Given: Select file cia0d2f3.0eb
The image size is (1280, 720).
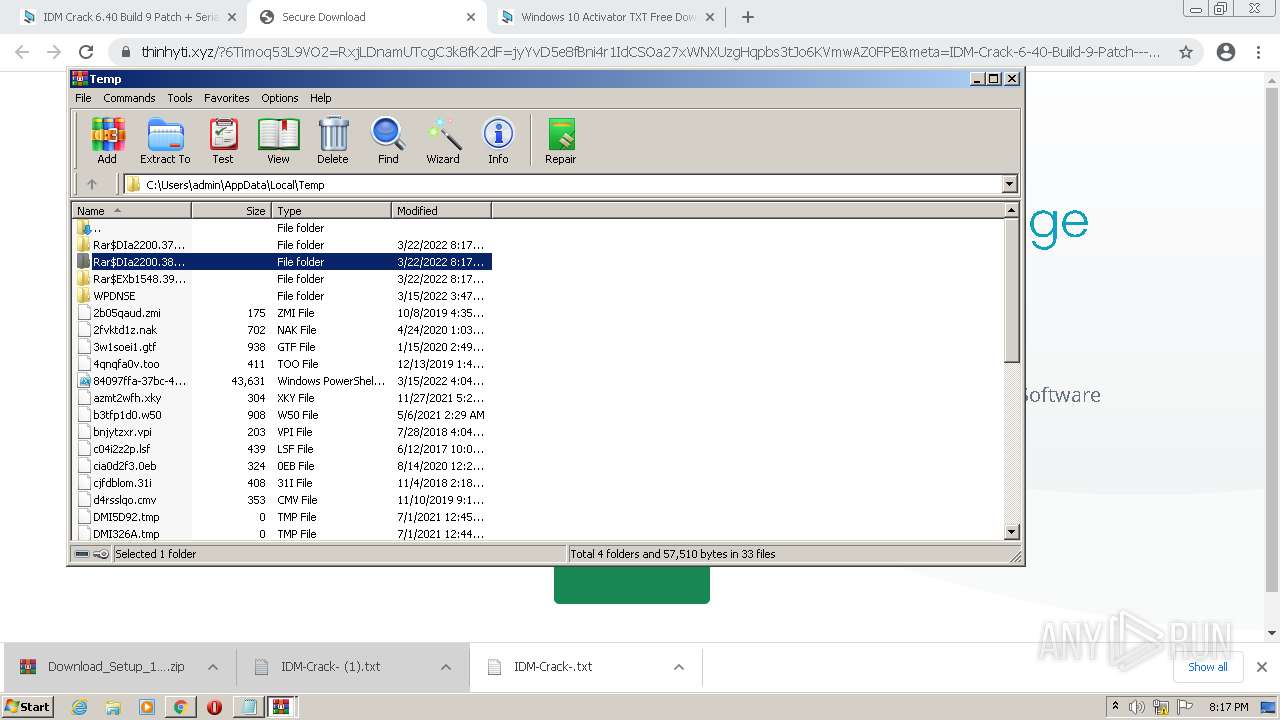Looking at the screenshot, I should click(x=282, y=466).
